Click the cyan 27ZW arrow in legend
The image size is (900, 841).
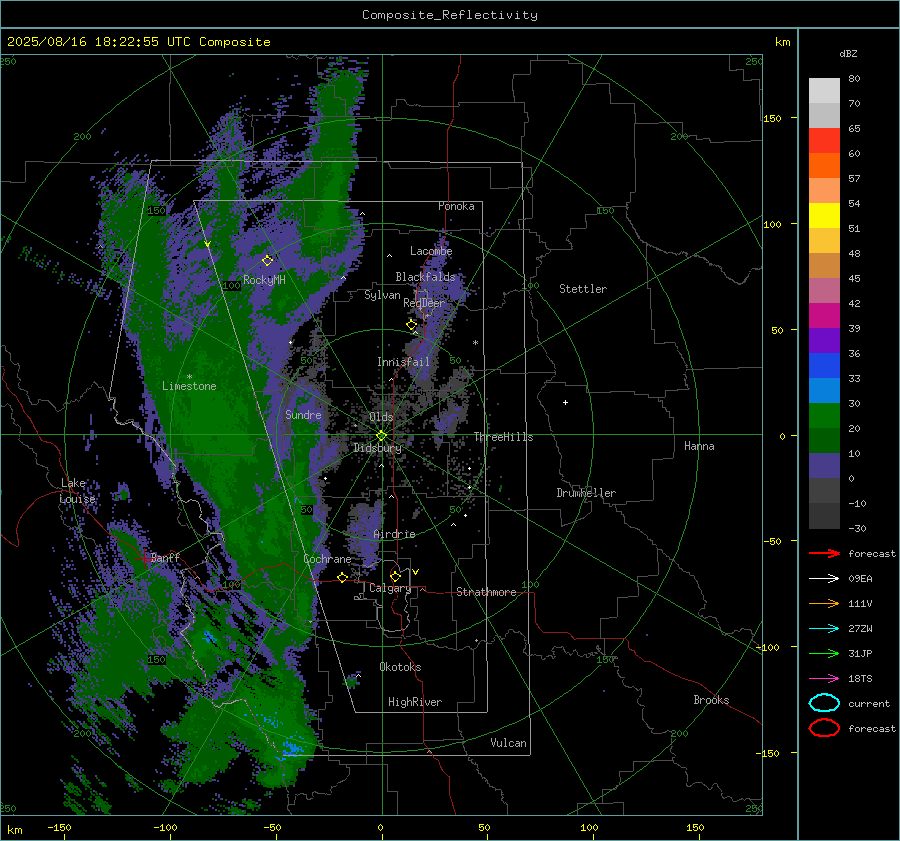(824, 629)
